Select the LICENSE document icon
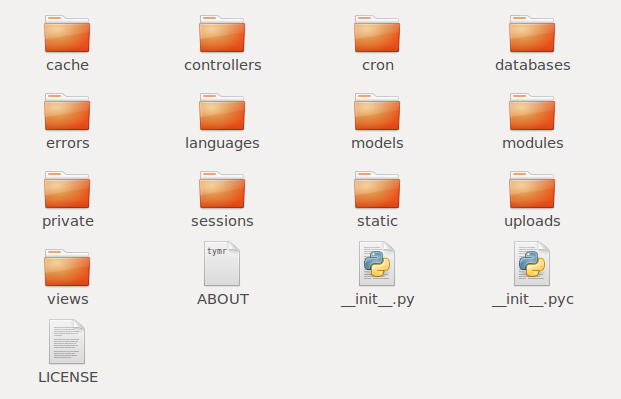Image resolution: width=621 pixels, height=399 pixels. [67, 342]
